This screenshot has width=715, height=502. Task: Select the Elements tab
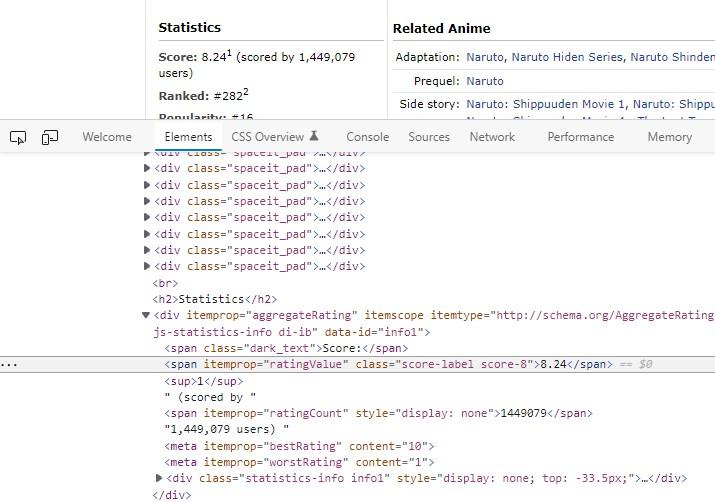pyautogui.click(x=188, y=137)
